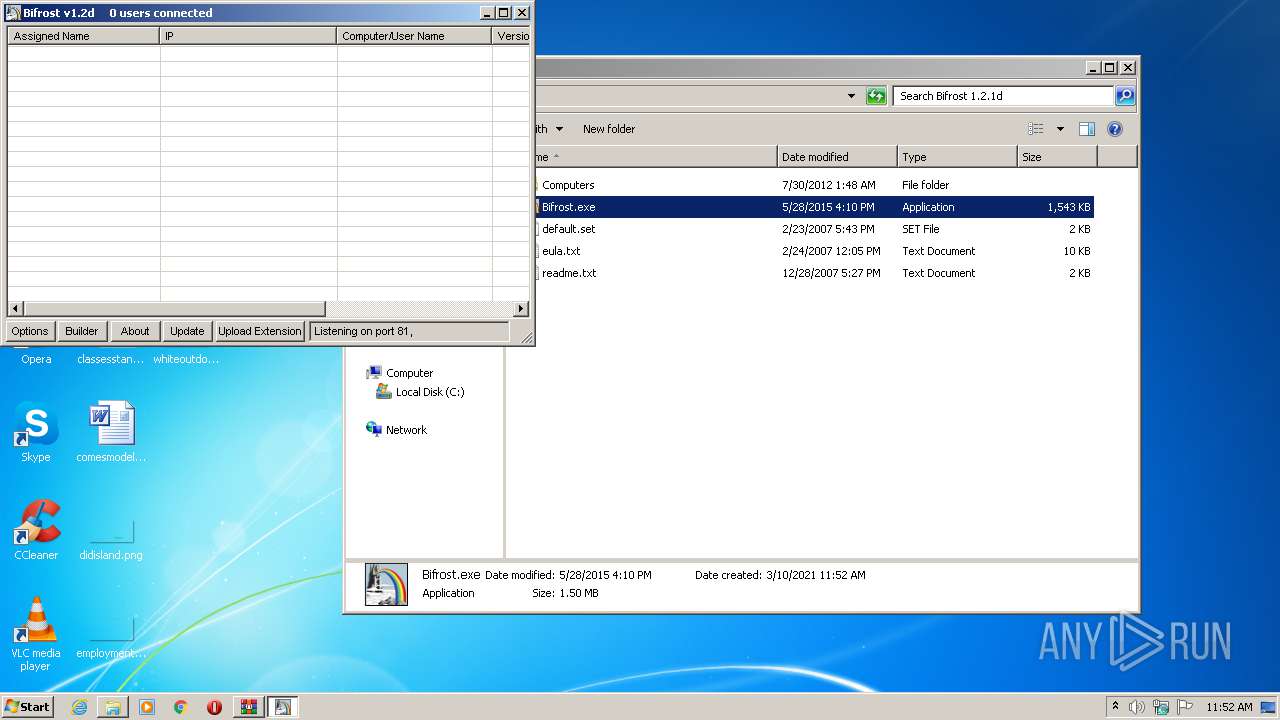Select the default.set file
Viewport: 1280px width, 720px height.
(568, 229)
